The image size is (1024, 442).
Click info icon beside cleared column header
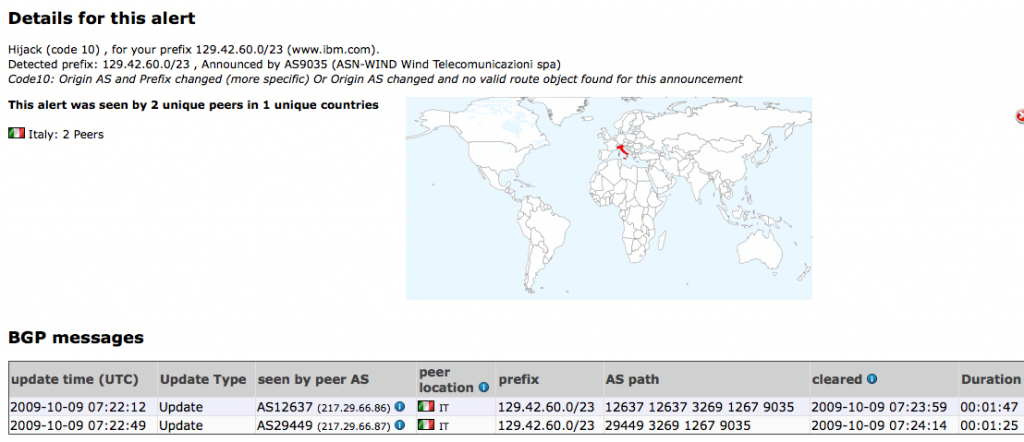872,380
